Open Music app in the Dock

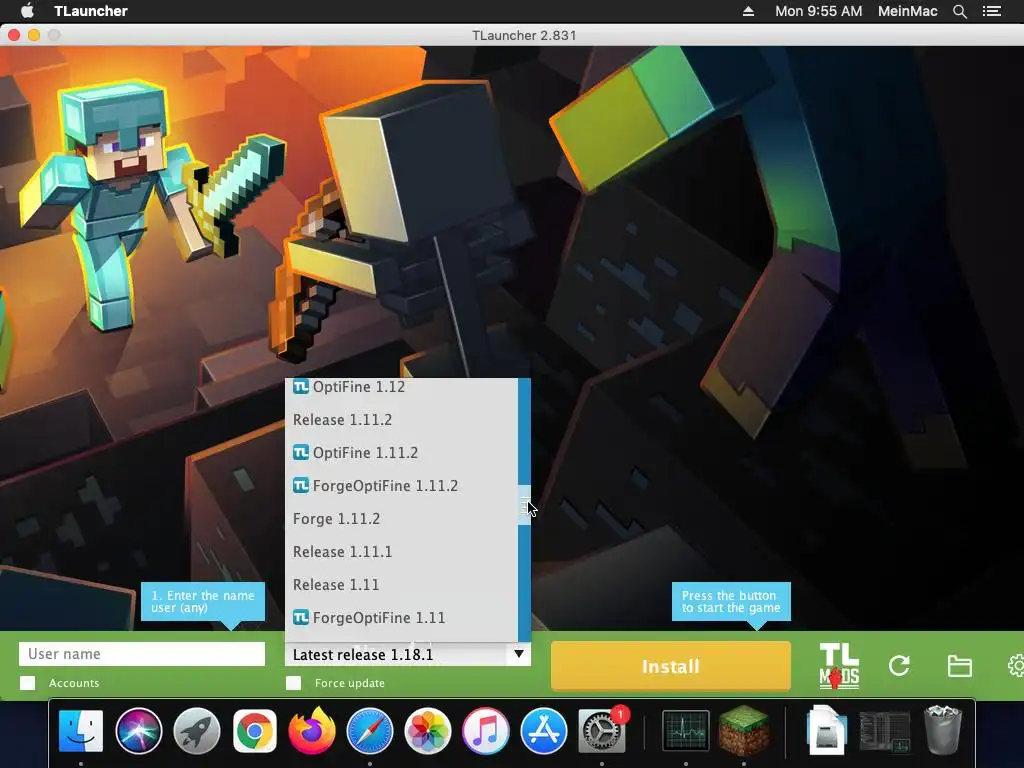[485, 731]
